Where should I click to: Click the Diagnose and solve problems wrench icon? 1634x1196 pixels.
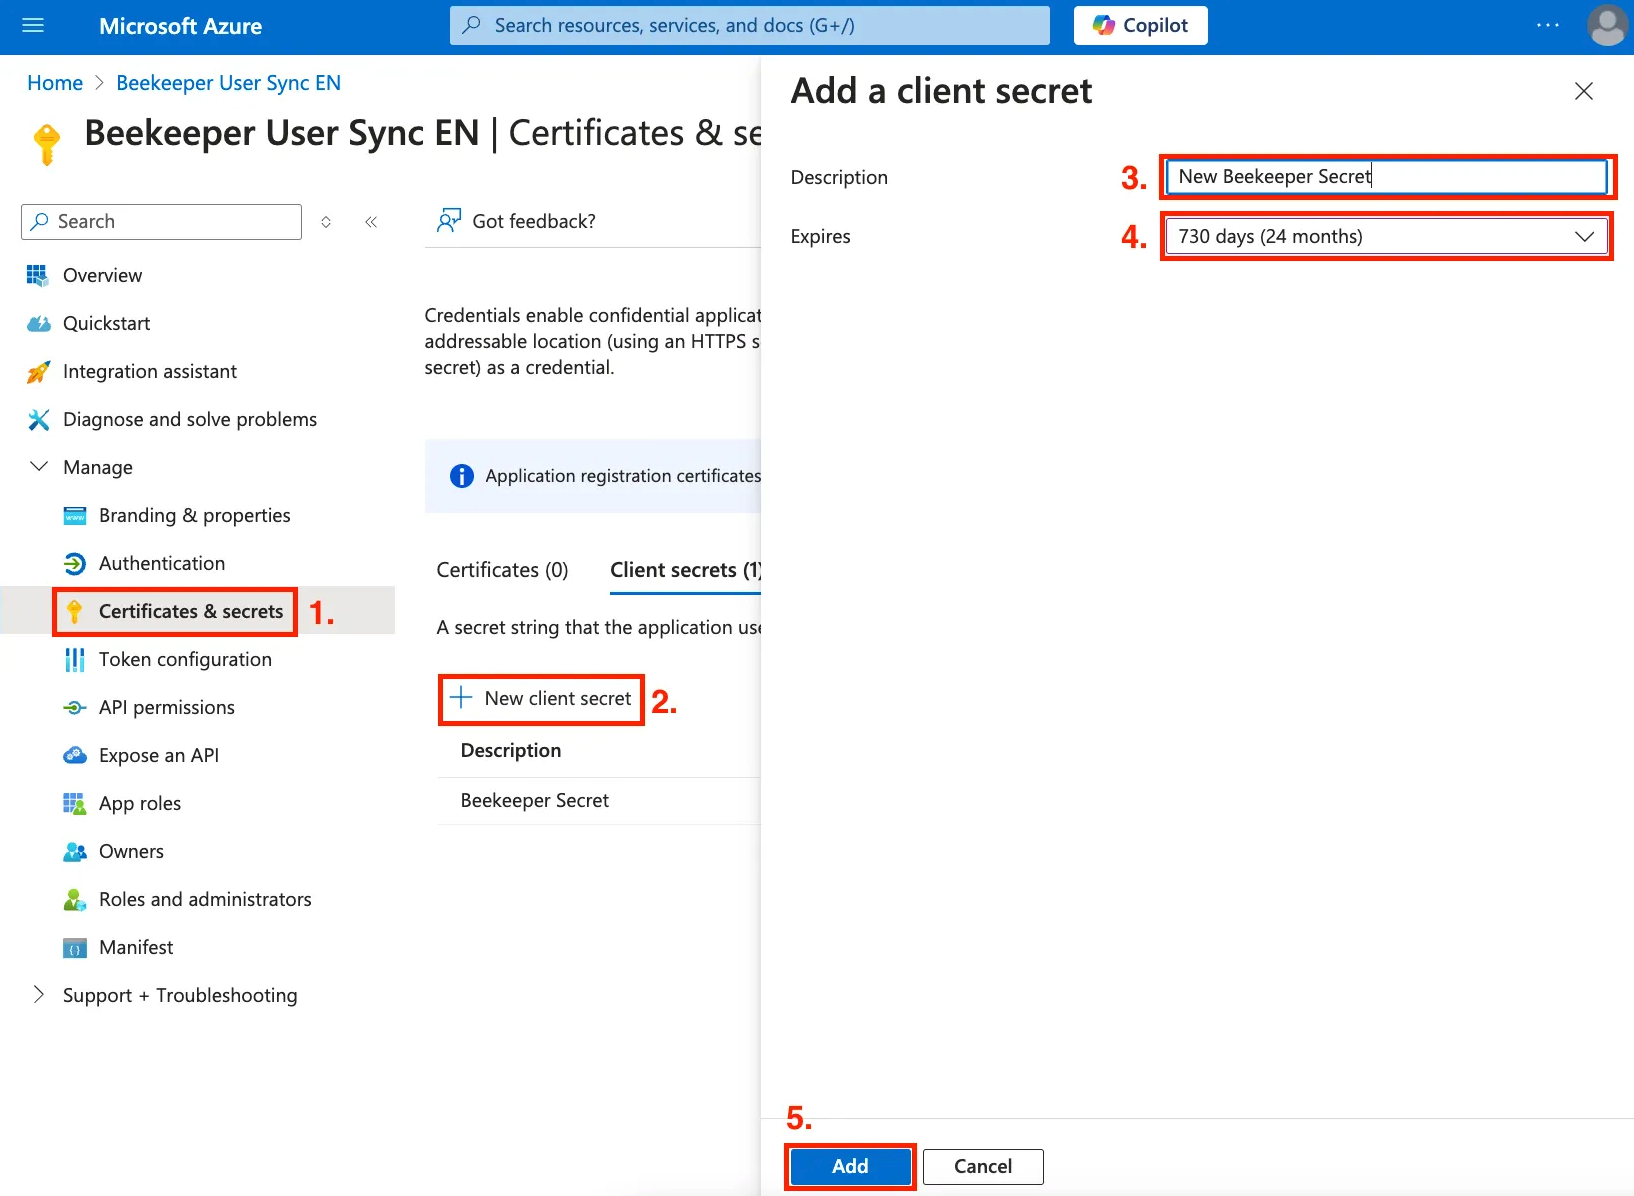pyautogui.click(x=38, y=420)
